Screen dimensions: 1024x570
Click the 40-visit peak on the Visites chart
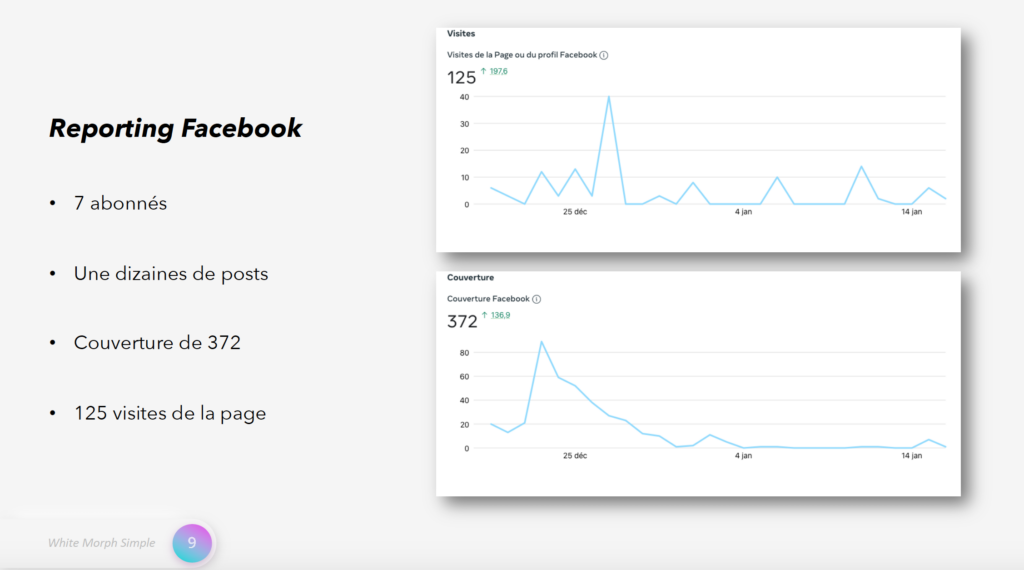(608, 97)
